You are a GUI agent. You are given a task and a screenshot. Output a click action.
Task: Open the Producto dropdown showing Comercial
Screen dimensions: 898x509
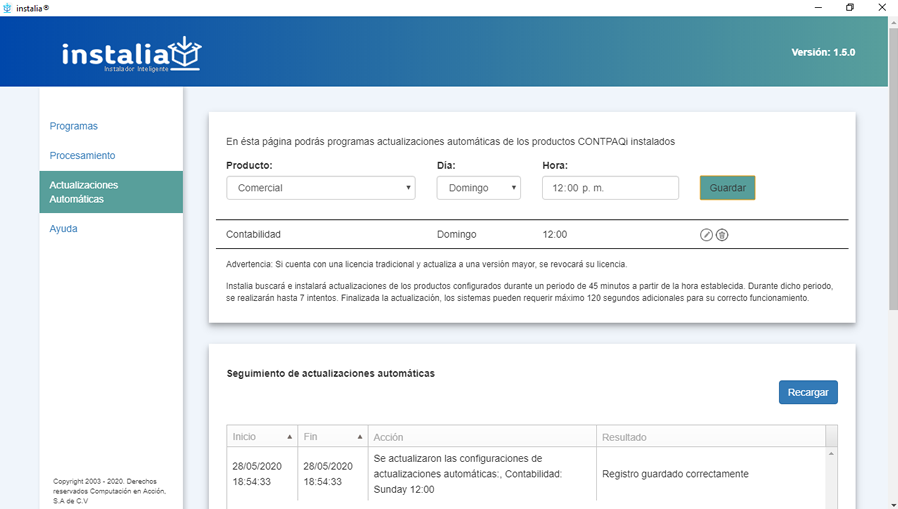[x=321, y=188]
